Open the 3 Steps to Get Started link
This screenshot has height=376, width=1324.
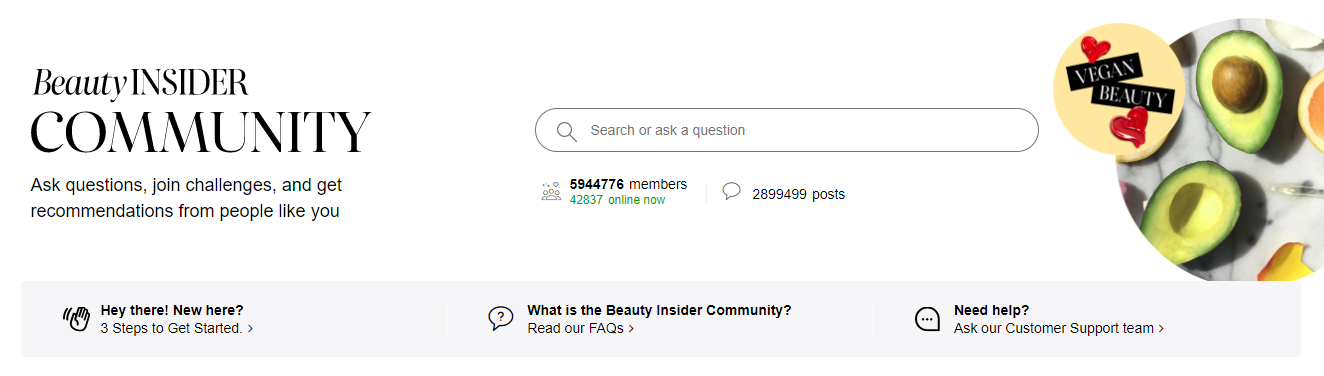tap(177, 328)
